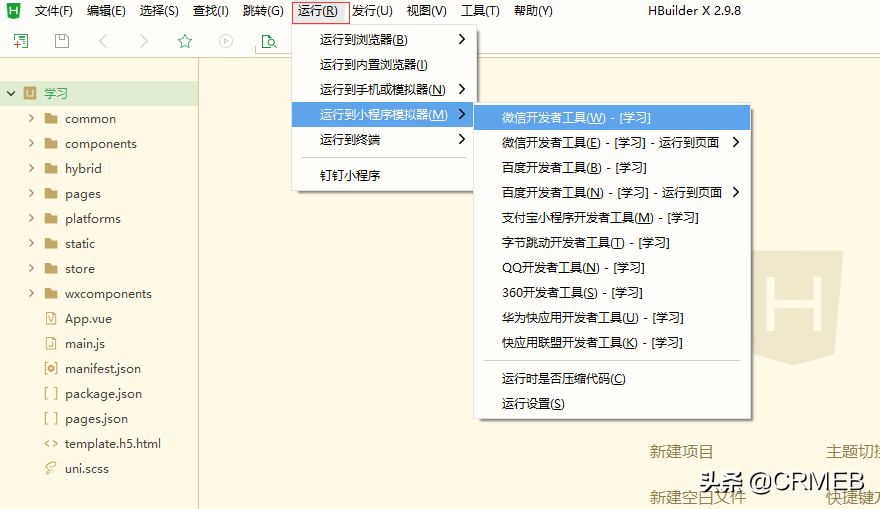
Task: Open the 工具(T) menu
Action: tap(480, 11)
